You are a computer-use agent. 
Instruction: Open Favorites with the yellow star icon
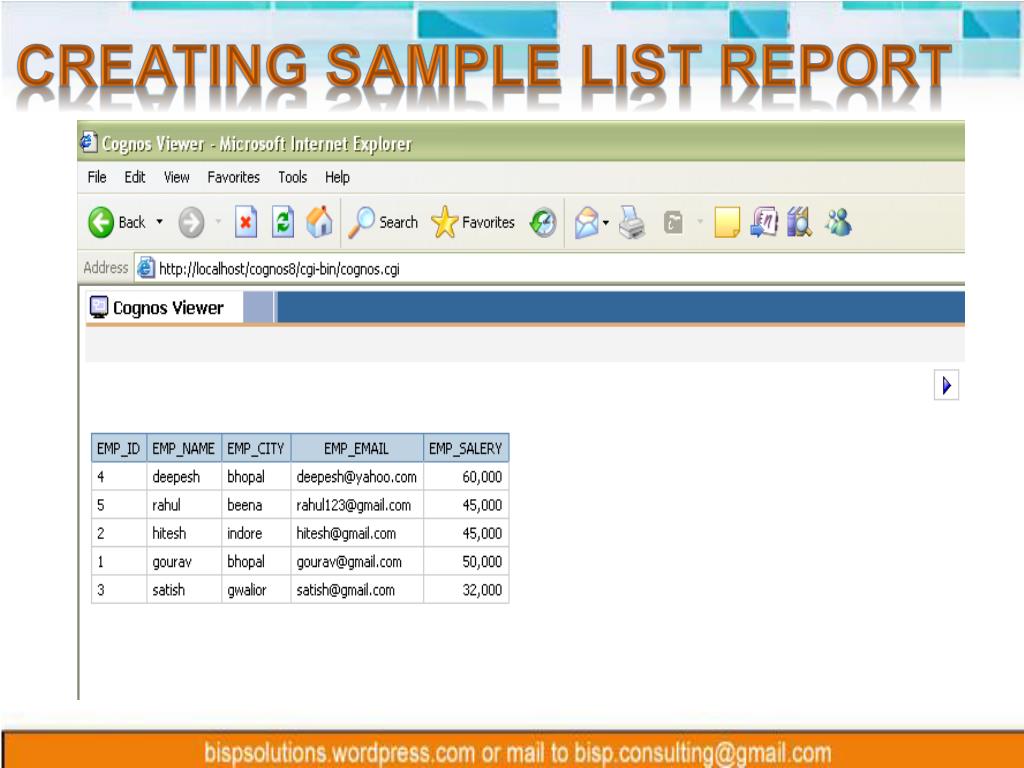pos(445,222)
